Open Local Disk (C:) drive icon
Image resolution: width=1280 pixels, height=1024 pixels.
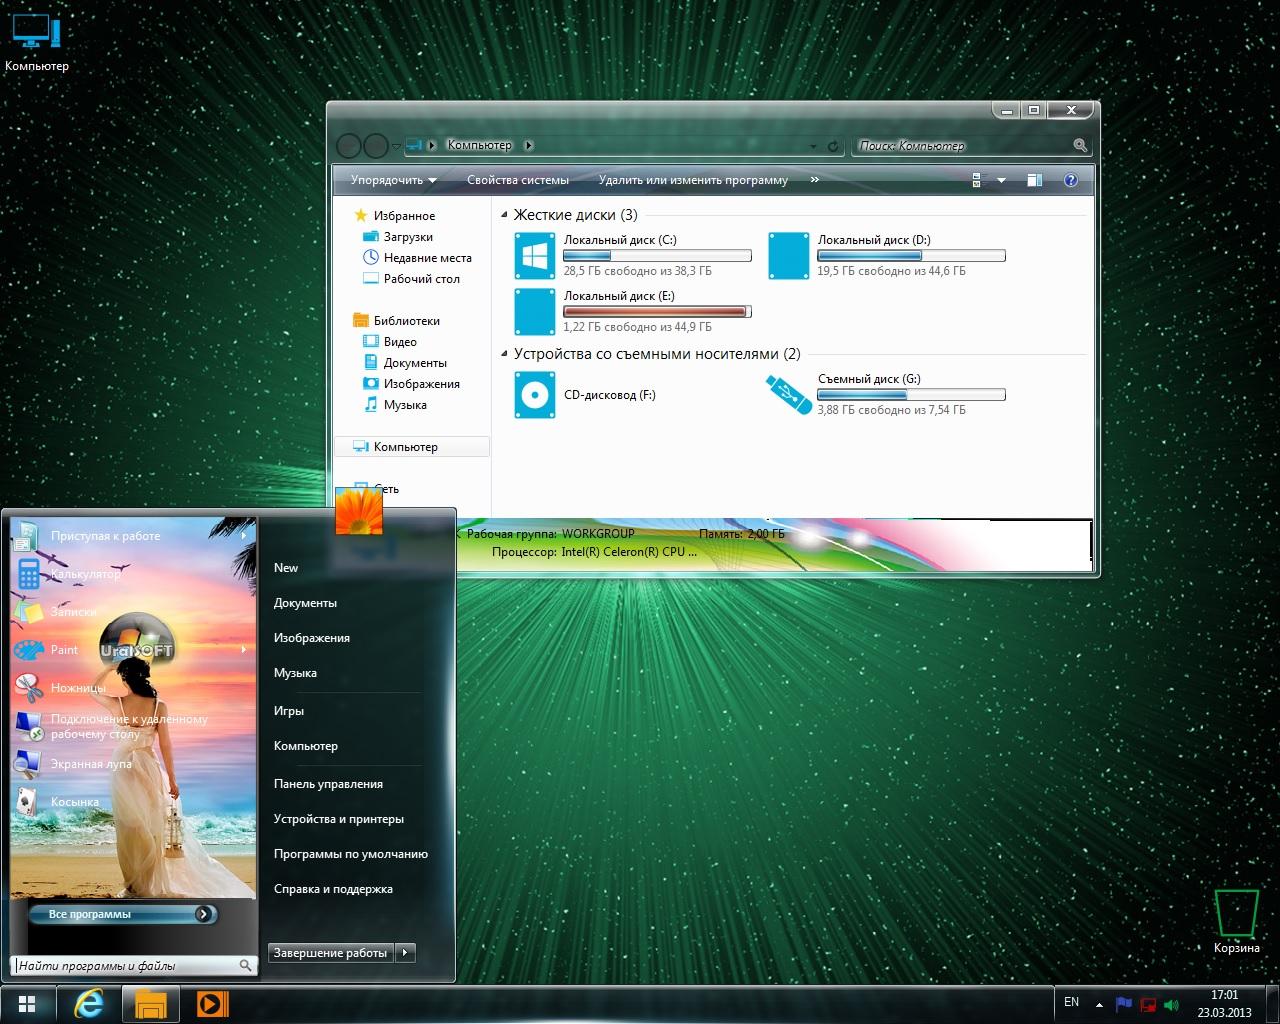[534, 255]
